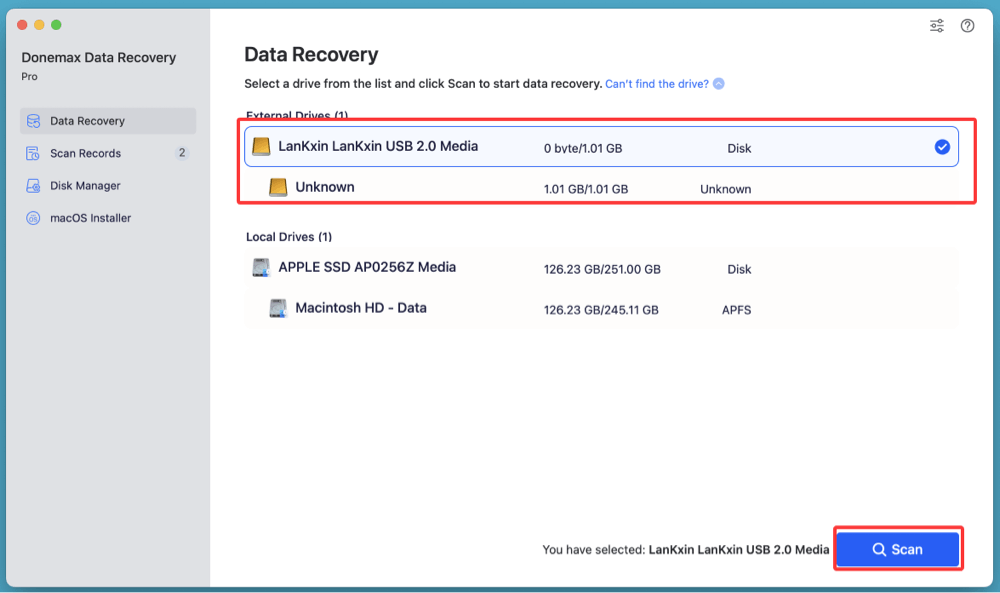Click the USB drive folder icon
This screenshot has width=1000, height=593.
click(x=263, y=146)
